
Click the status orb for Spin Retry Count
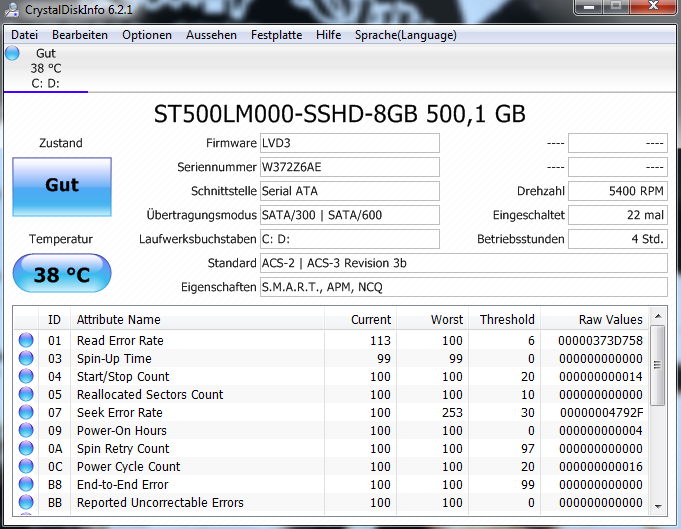coord(26,448)
